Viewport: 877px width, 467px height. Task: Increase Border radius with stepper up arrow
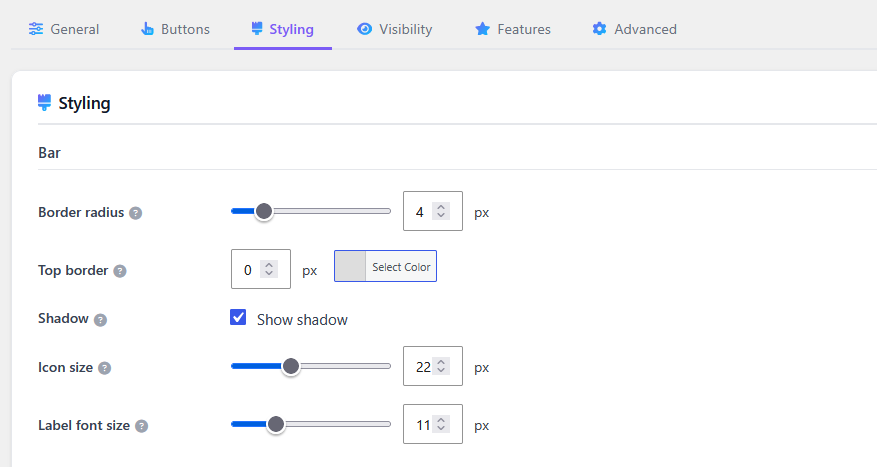click(x=441, y=207)
